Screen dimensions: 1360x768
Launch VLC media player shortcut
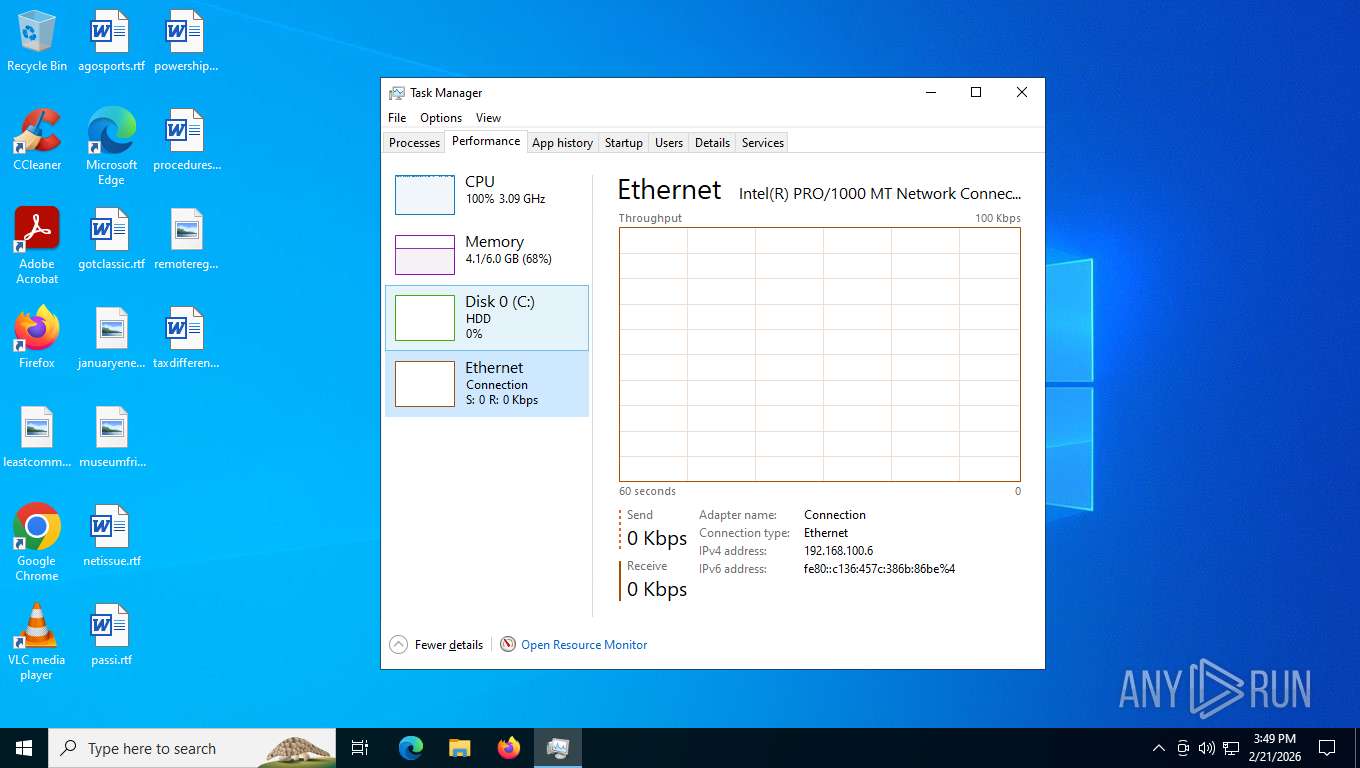[37, 641]
